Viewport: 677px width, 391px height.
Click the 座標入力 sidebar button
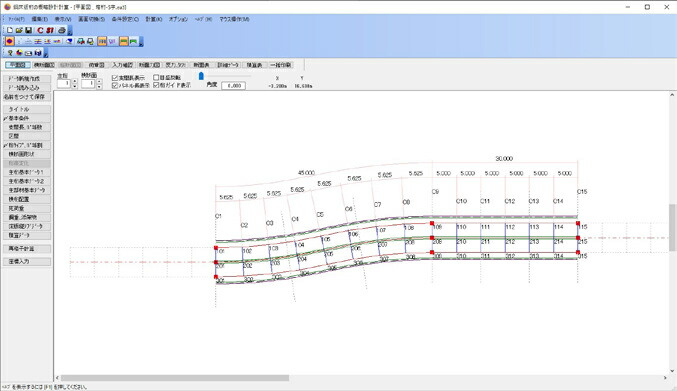27,262
